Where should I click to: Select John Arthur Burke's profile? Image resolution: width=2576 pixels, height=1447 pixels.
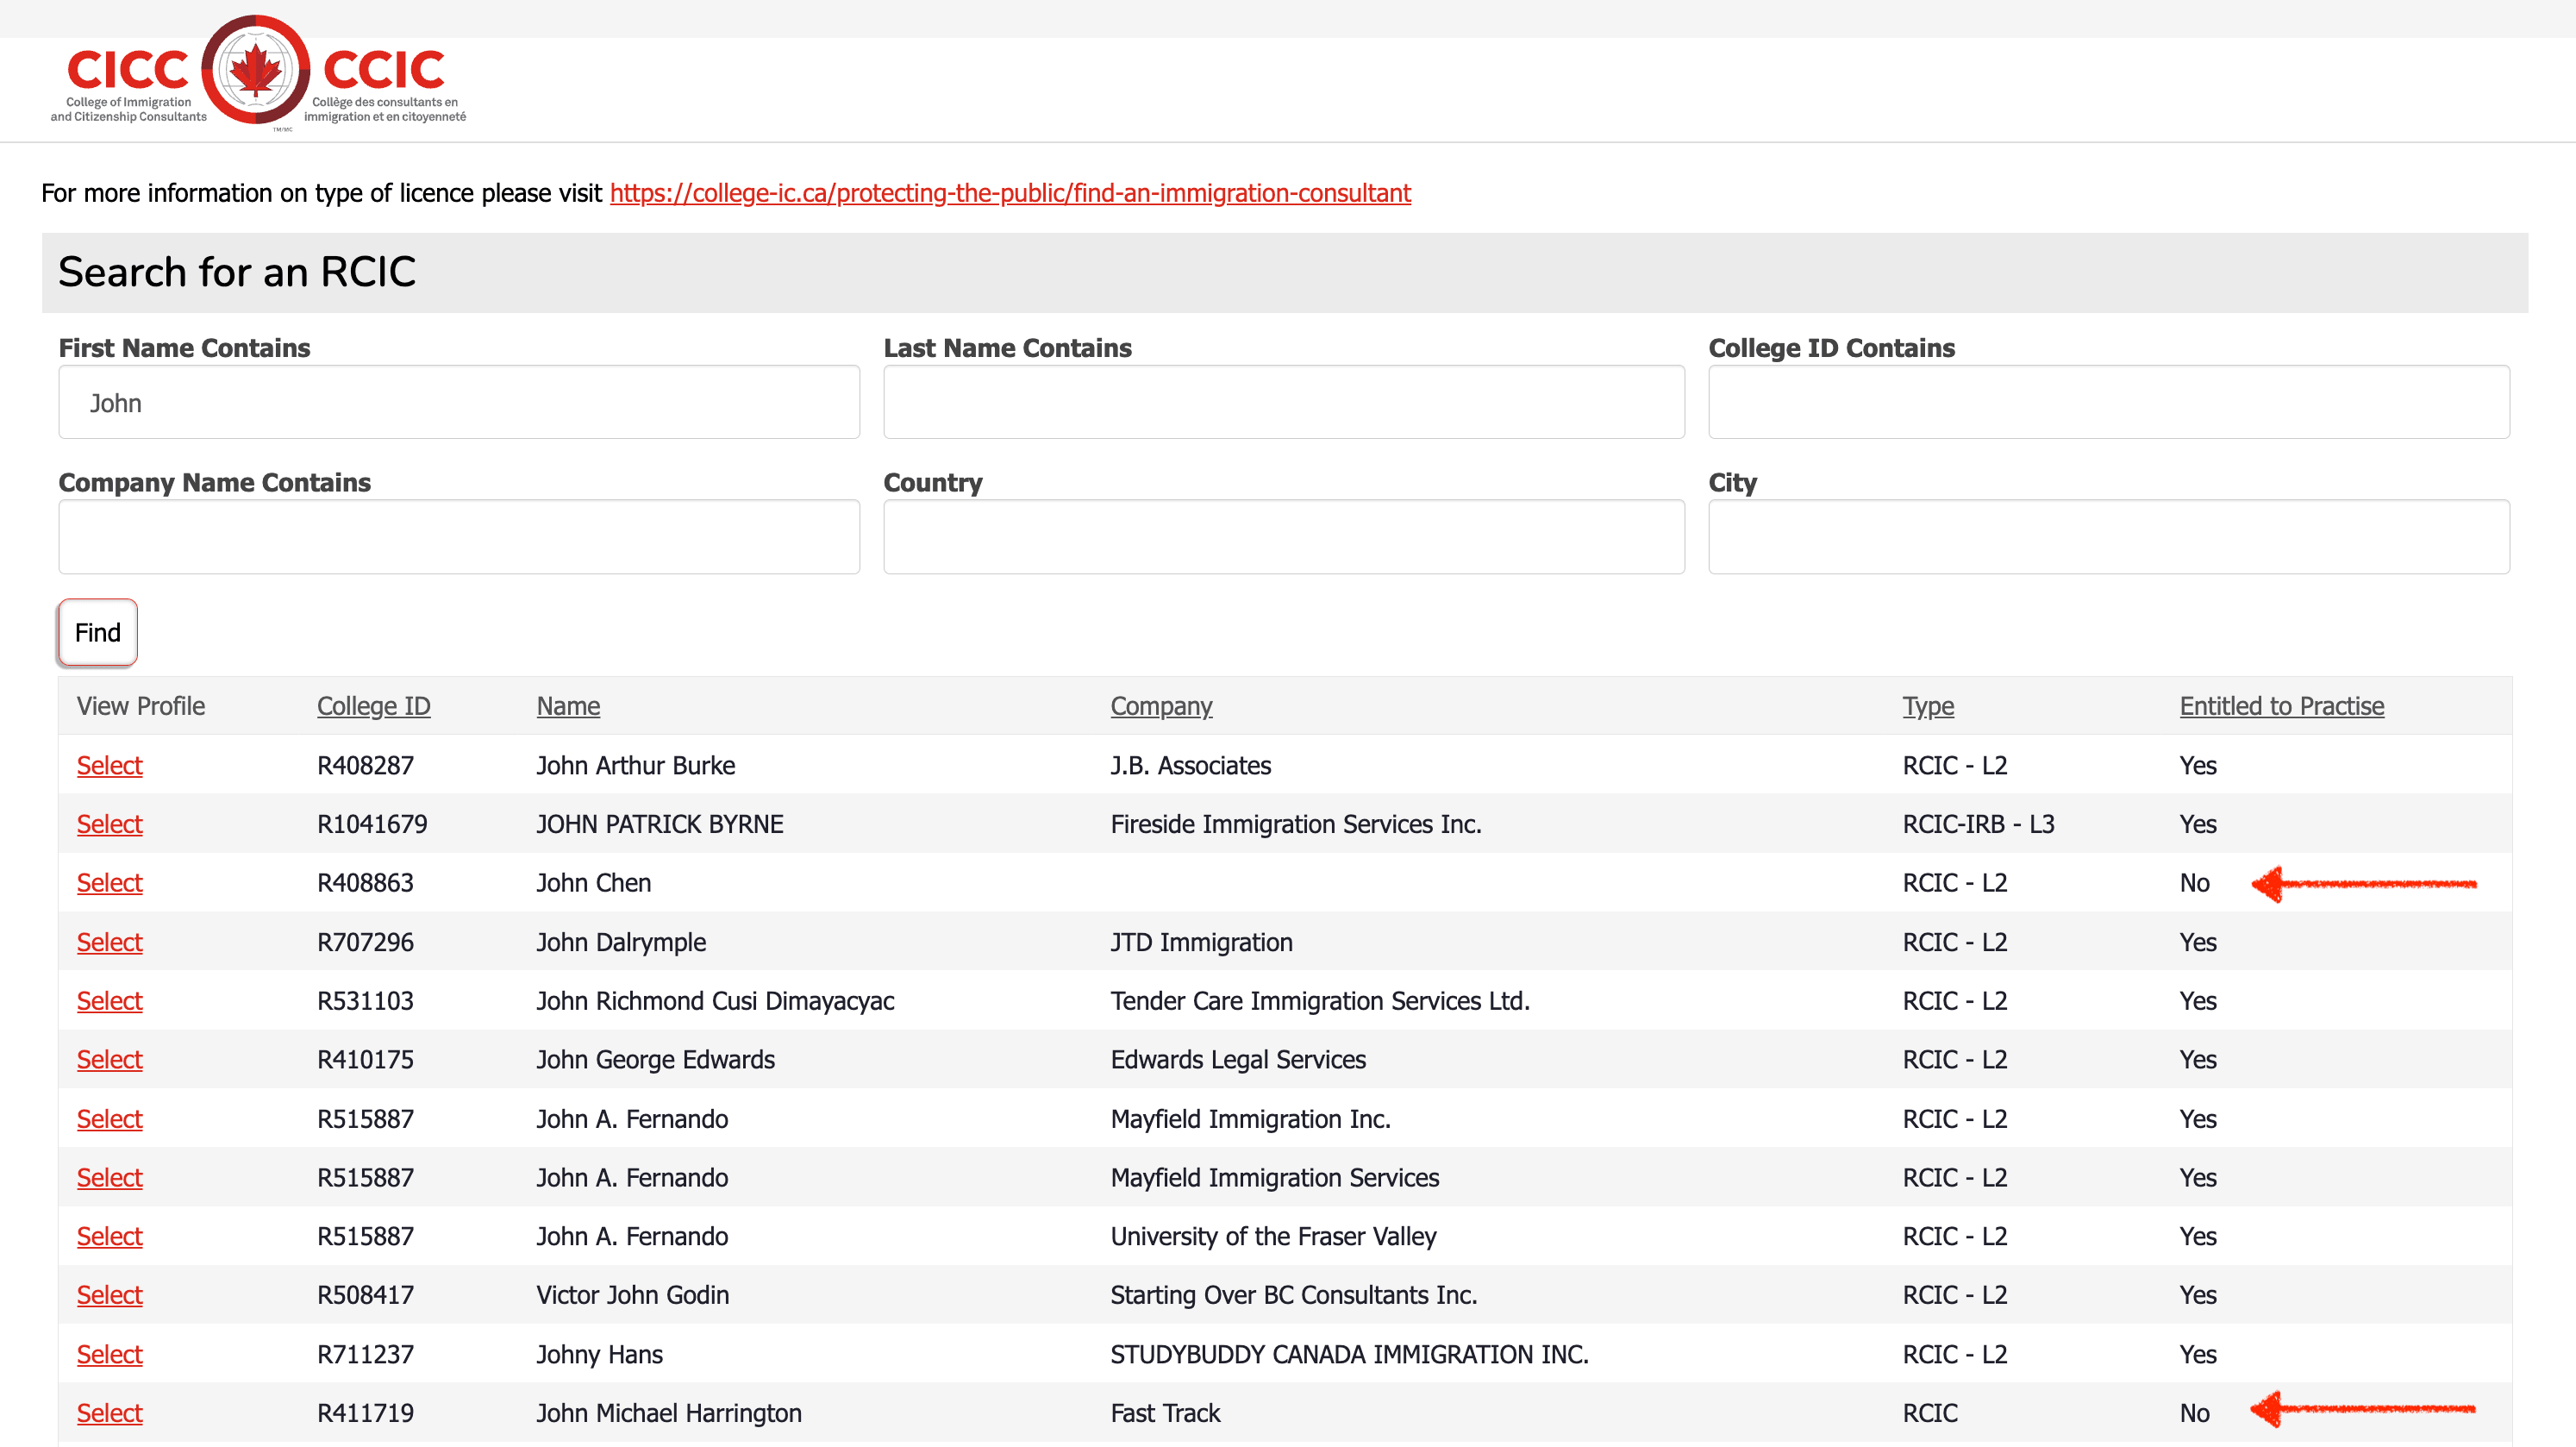point(109,765)
